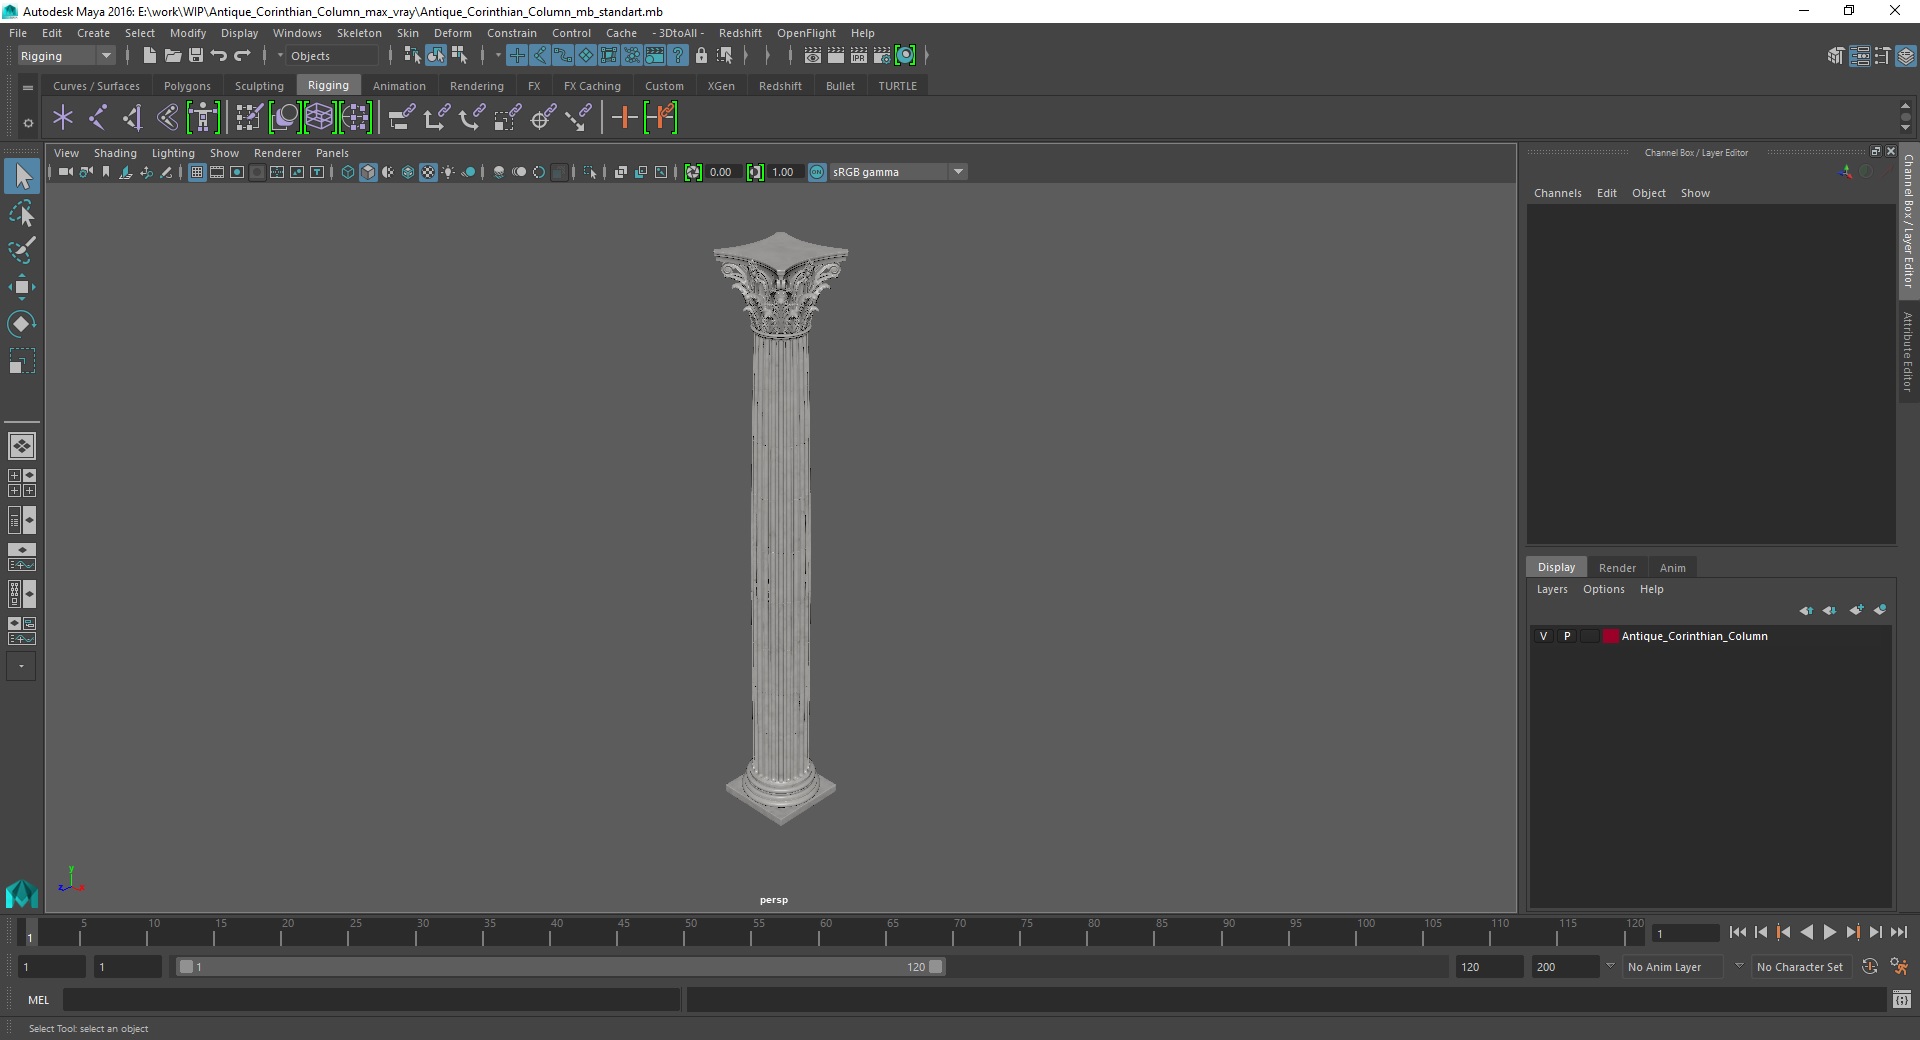The width and height of the screenshot is (1920, 1040).
Task: Click the Undo arrow icon
Action: (219, 56)
